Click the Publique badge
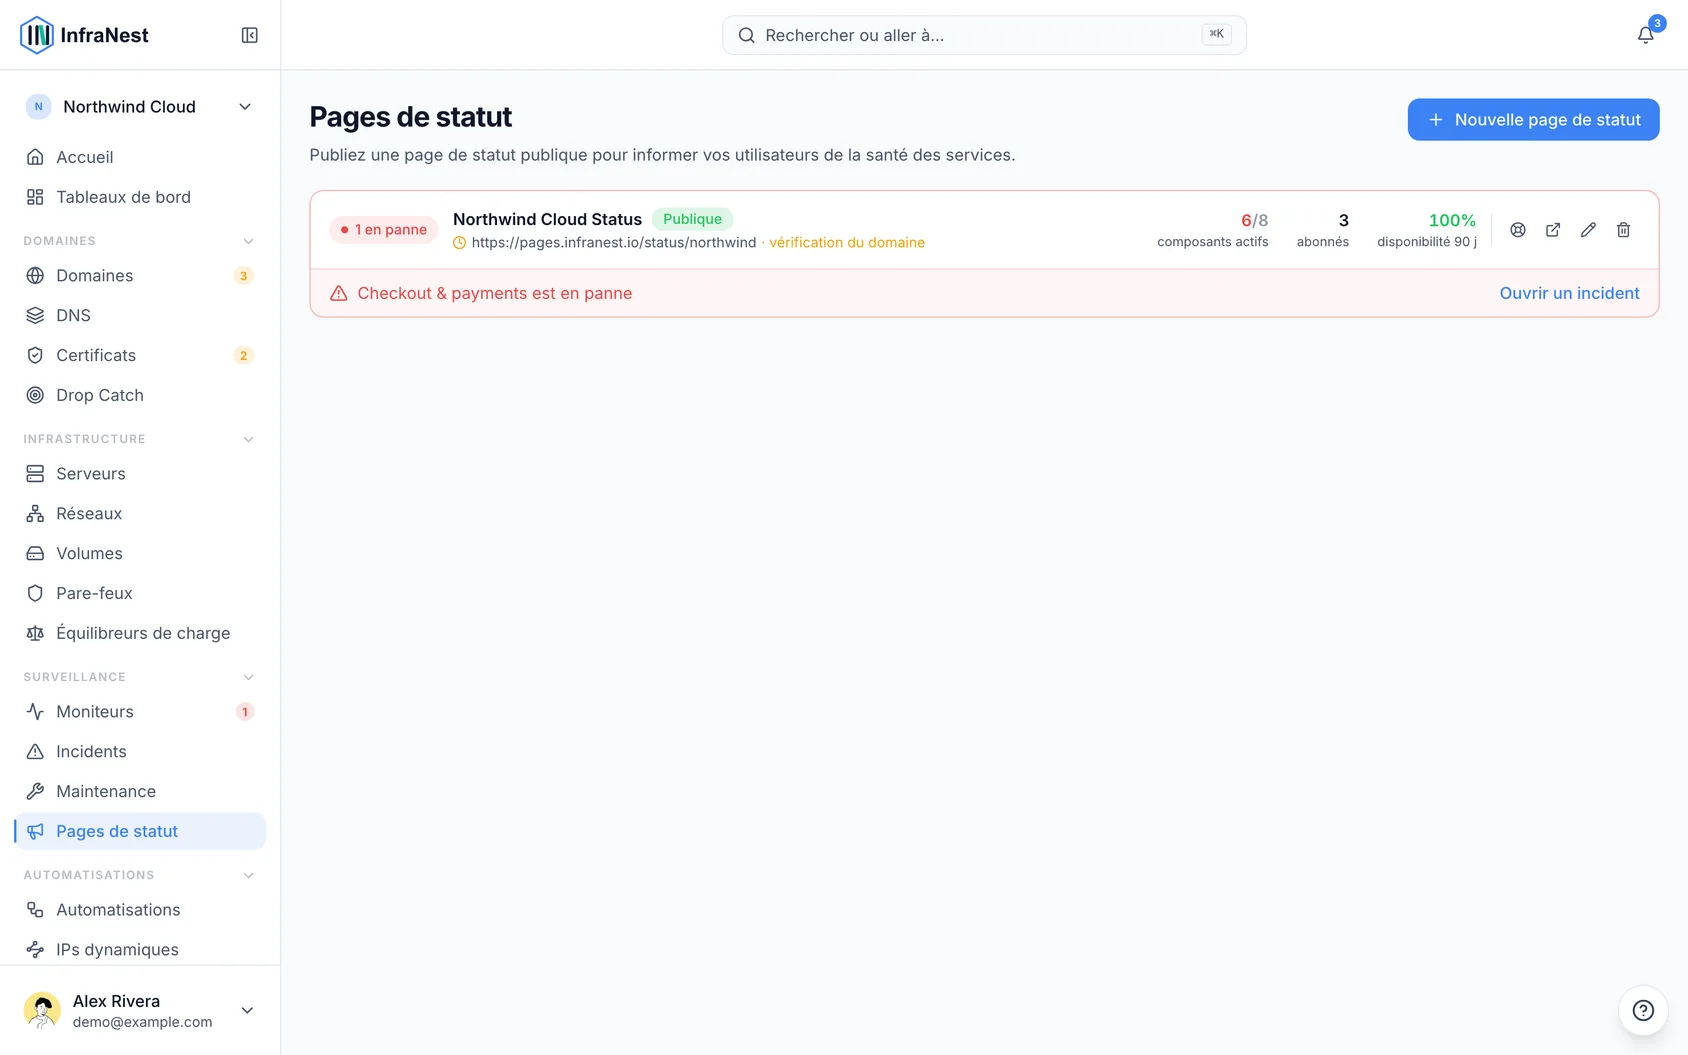The image size is (1688, 1055). pos(692,219)
